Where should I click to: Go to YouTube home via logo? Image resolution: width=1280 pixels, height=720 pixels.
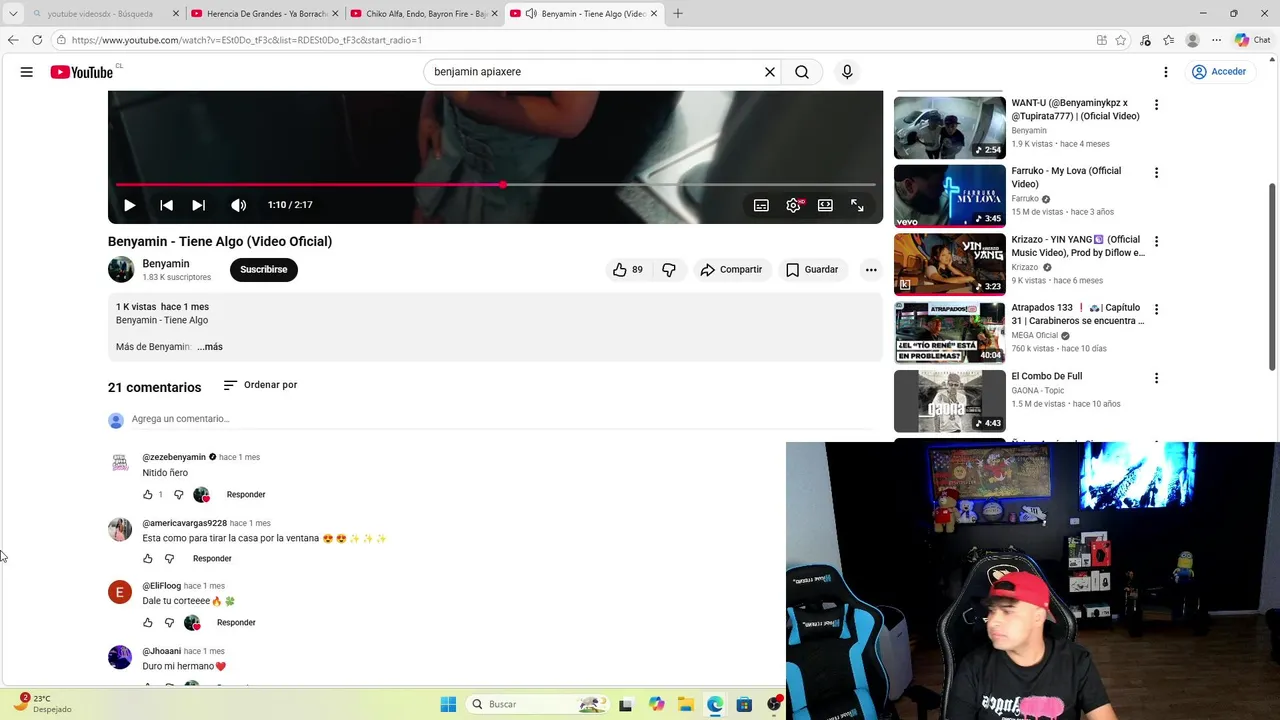pos(82,72)
